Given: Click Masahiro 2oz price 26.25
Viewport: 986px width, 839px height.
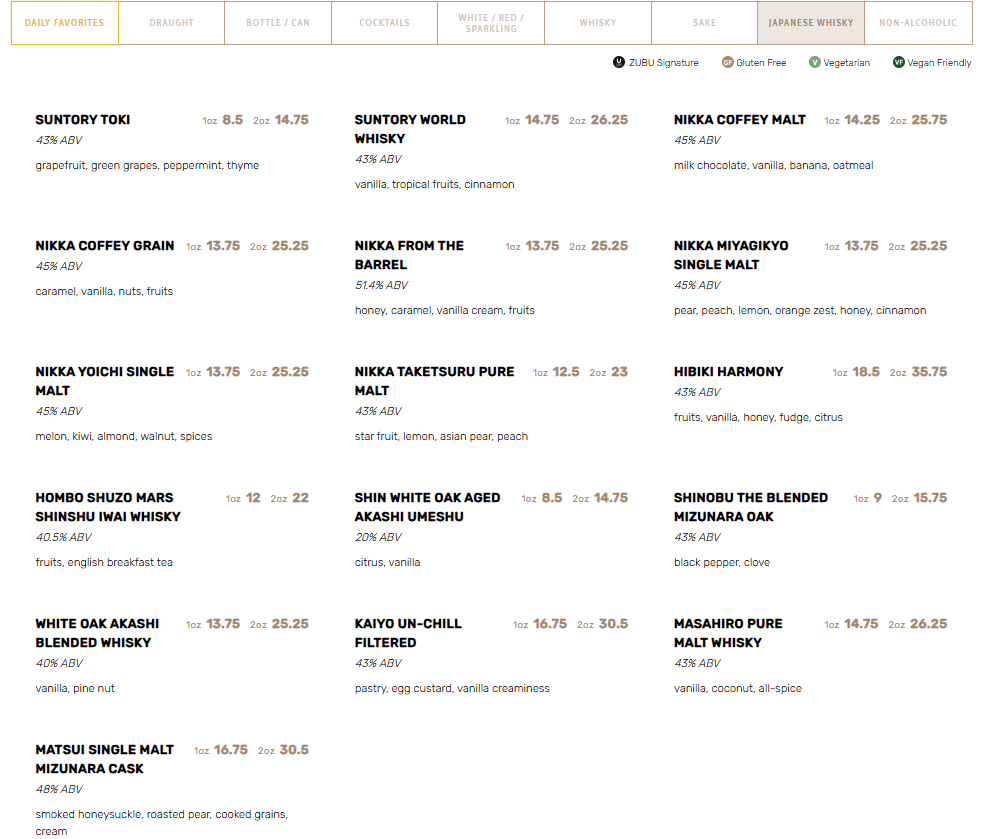Looking at the screenshot, I should [929, 624].
